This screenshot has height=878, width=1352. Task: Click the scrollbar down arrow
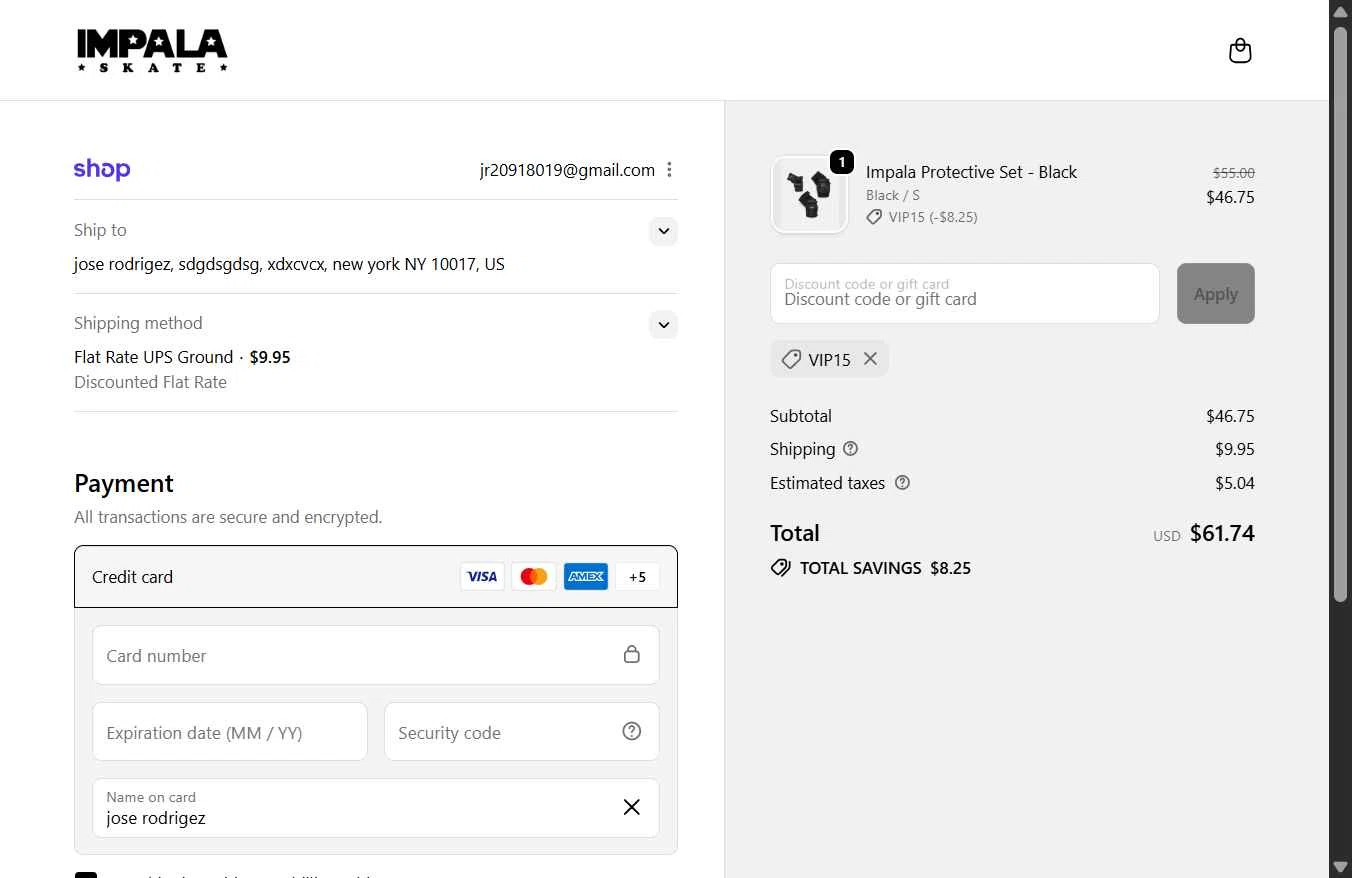click(1341, 866)
